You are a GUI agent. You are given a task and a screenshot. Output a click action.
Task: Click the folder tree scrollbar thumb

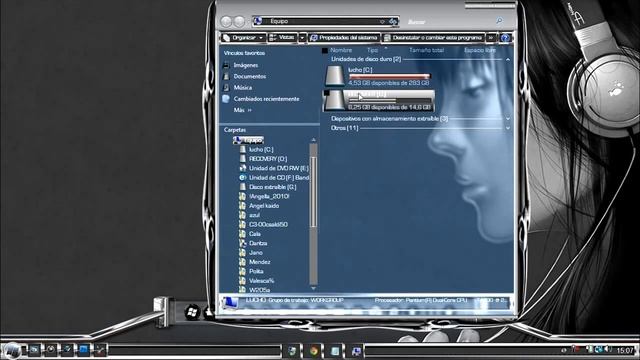pos(313,191)
